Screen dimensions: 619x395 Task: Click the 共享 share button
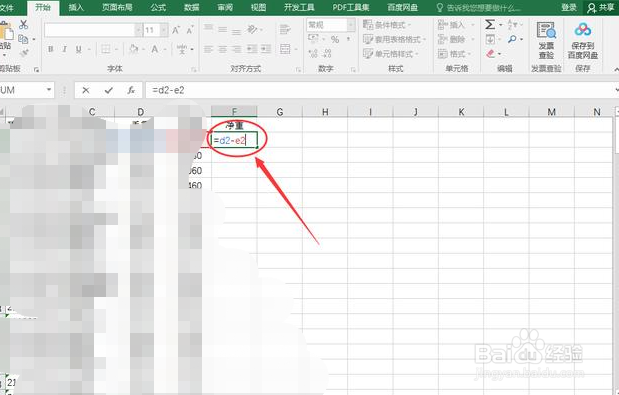pyautogui.click(x=601, y=7)
